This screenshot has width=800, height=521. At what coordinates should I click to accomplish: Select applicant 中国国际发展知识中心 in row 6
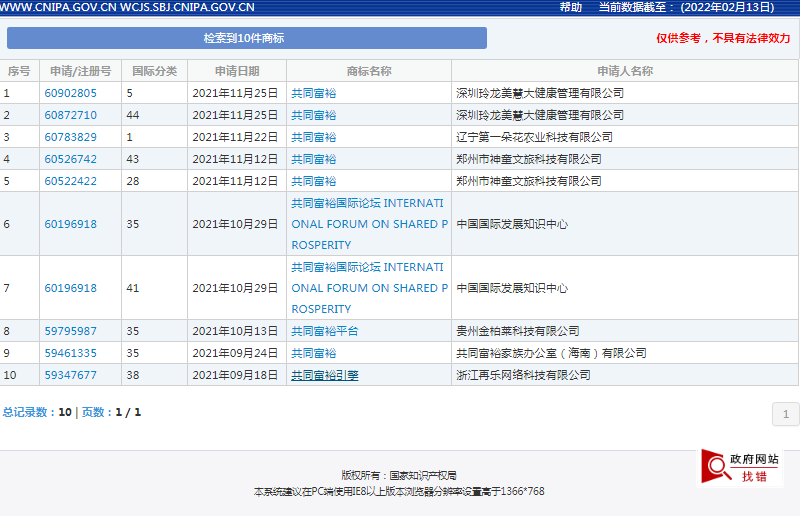click(x=512, y=224)
